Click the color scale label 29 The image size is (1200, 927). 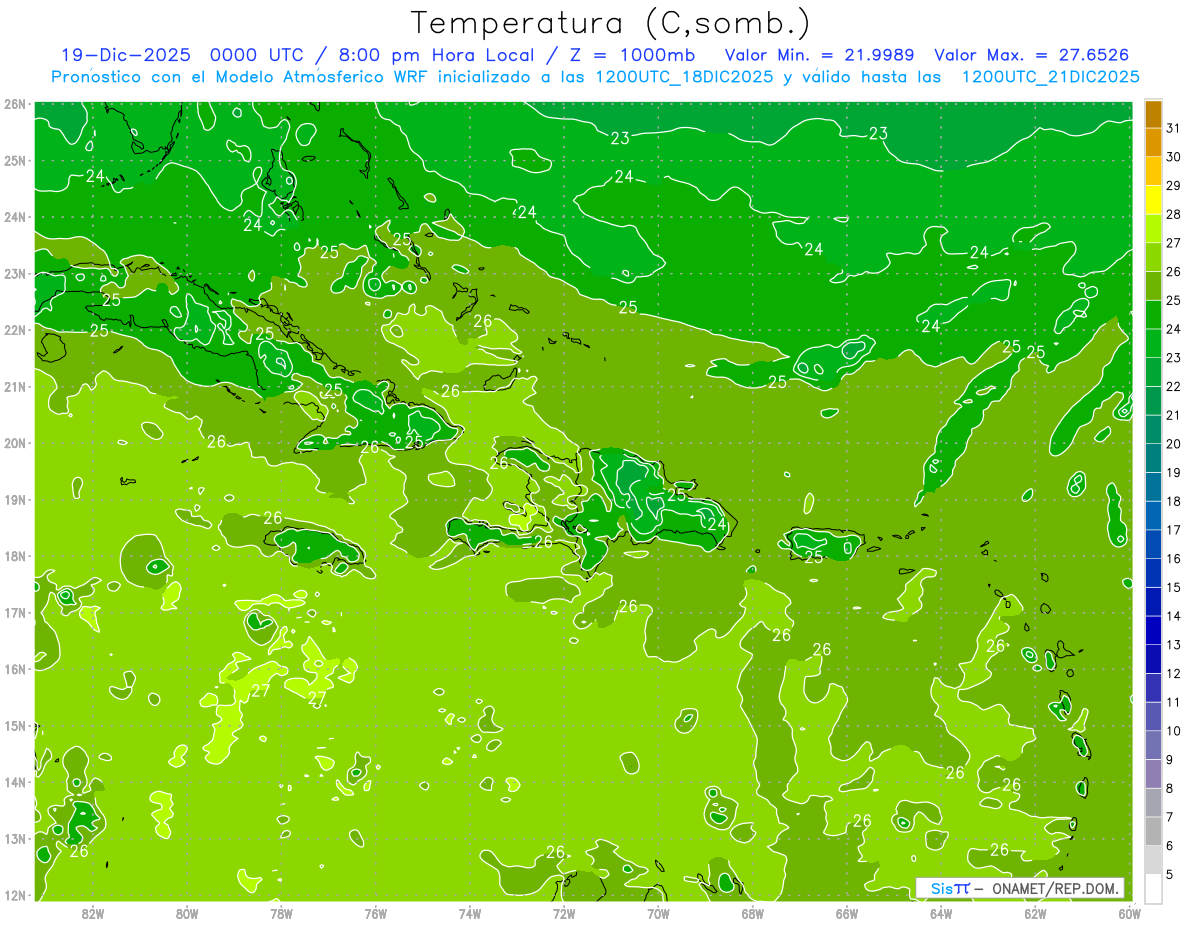(1174, 186)
